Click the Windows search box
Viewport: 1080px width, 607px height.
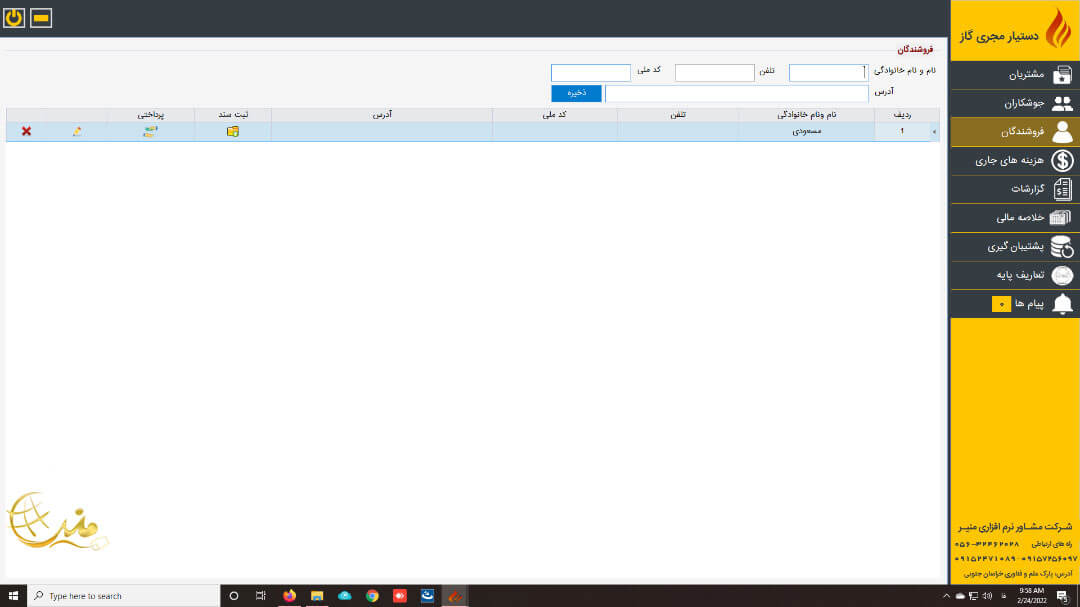(x=120, y=595)
